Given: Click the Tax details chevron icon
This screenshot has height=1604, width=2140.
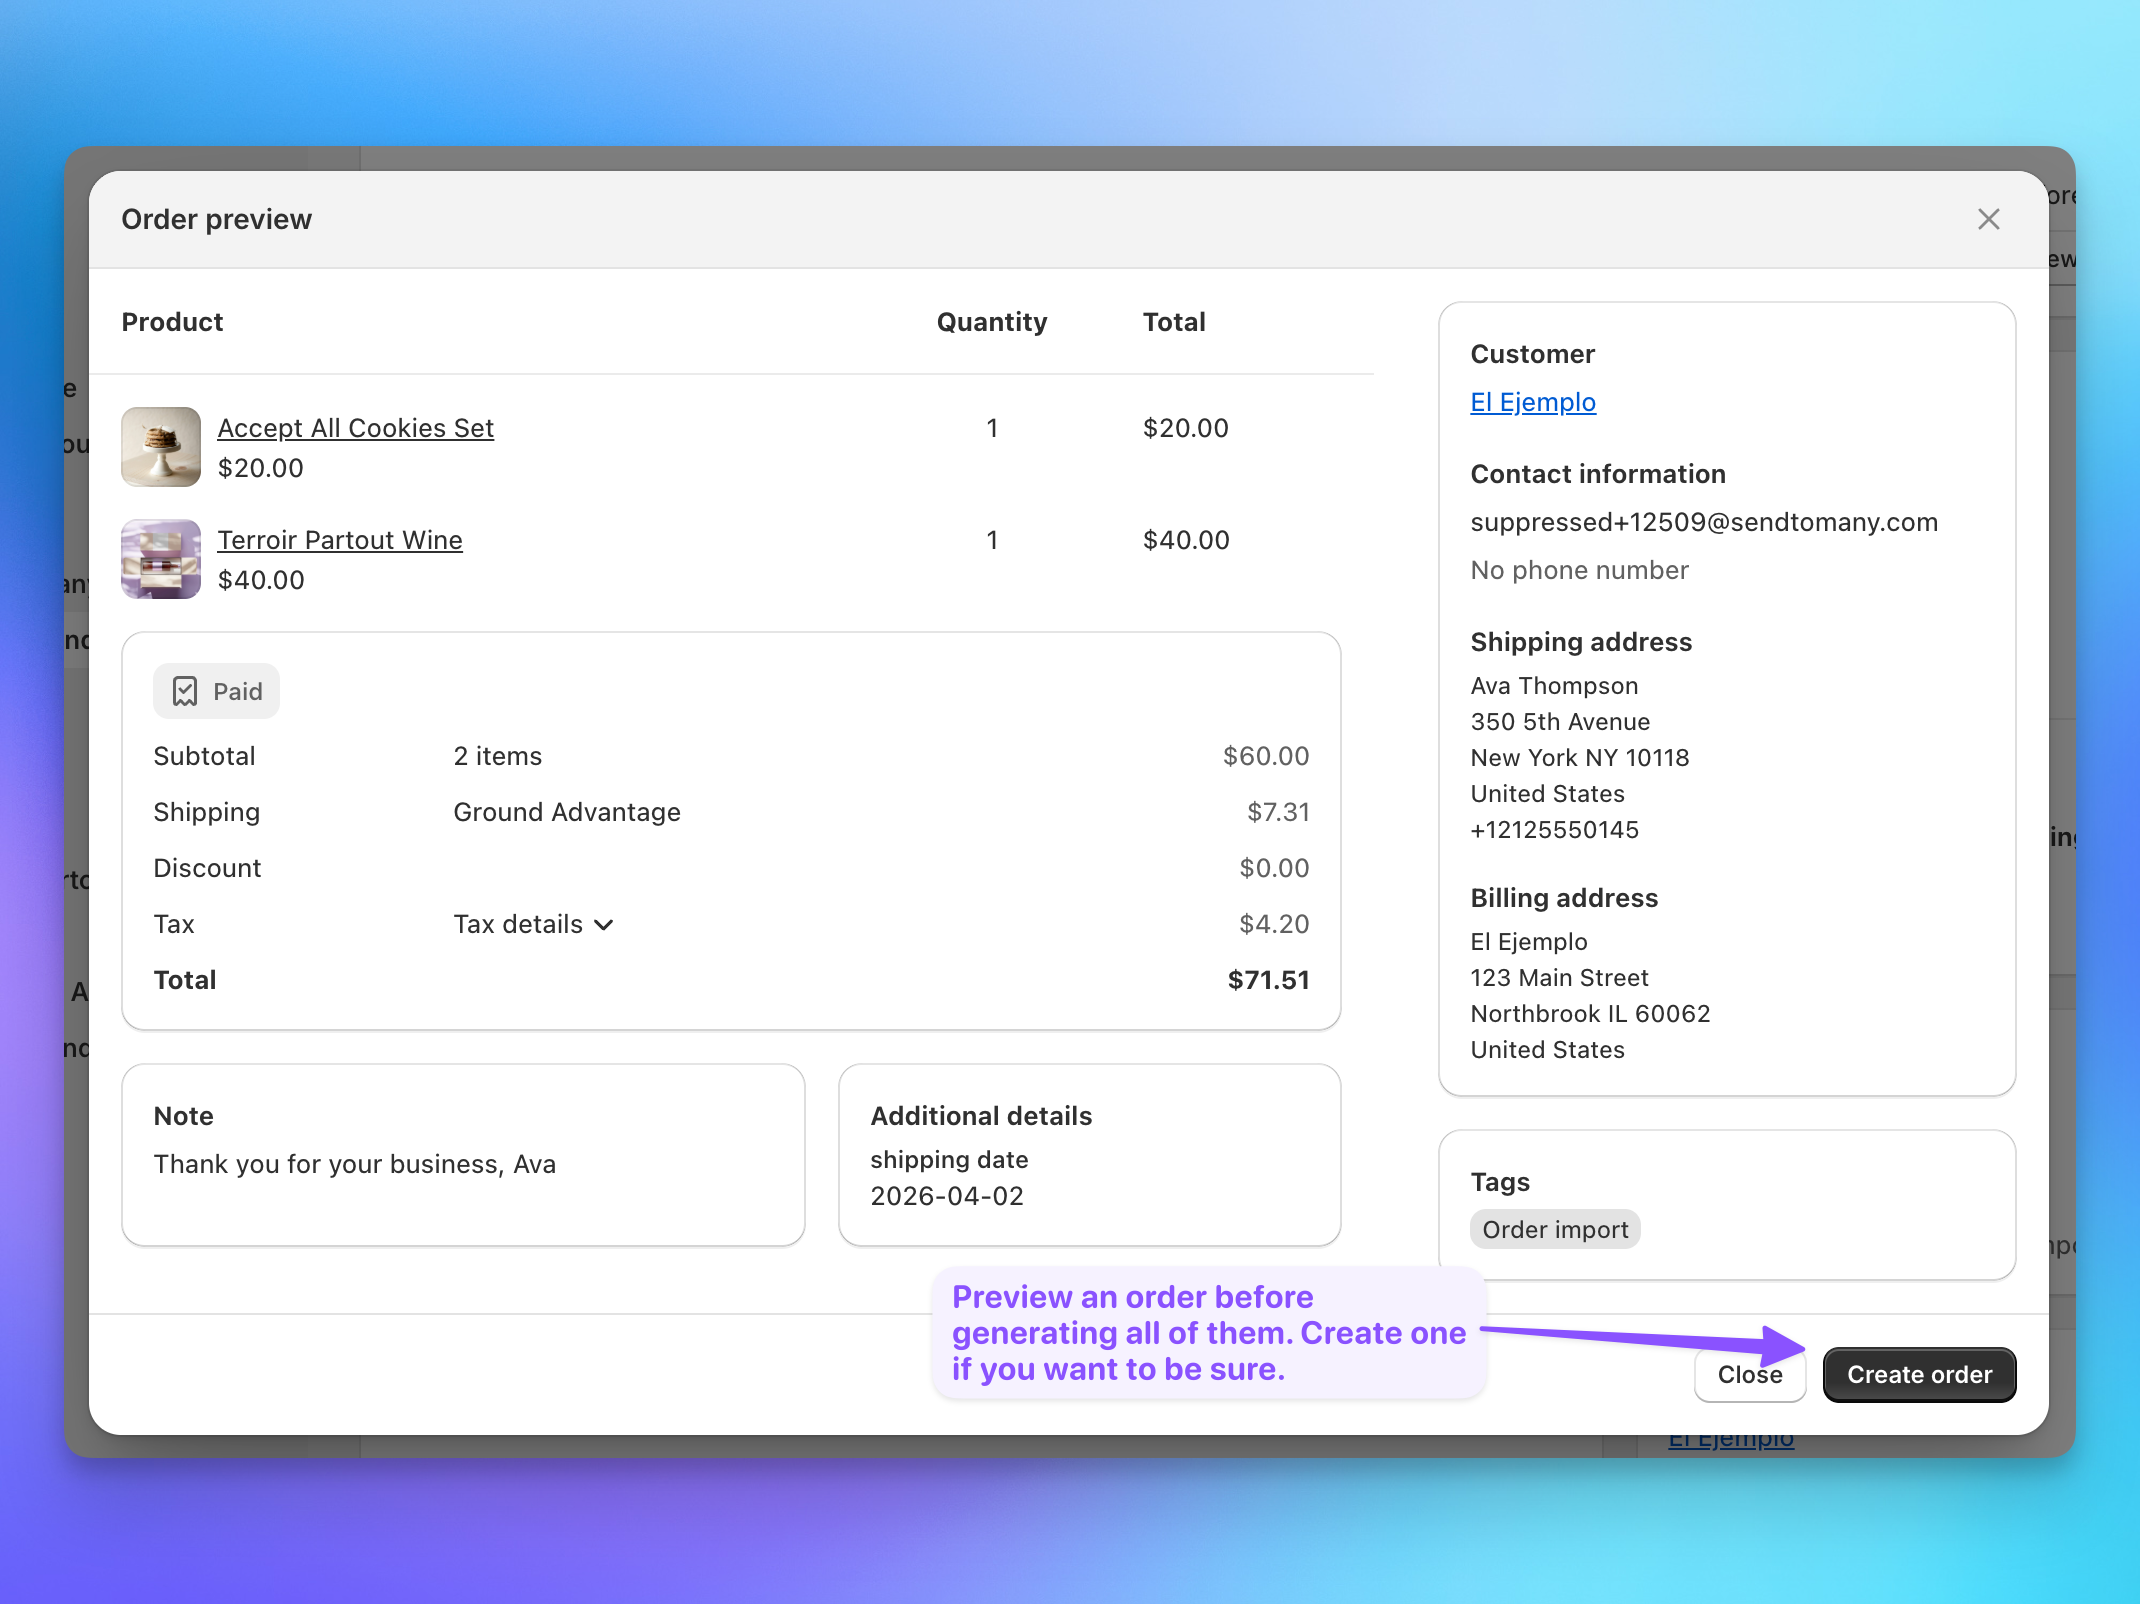Looking at the screenshot, I should pos(604,925).
